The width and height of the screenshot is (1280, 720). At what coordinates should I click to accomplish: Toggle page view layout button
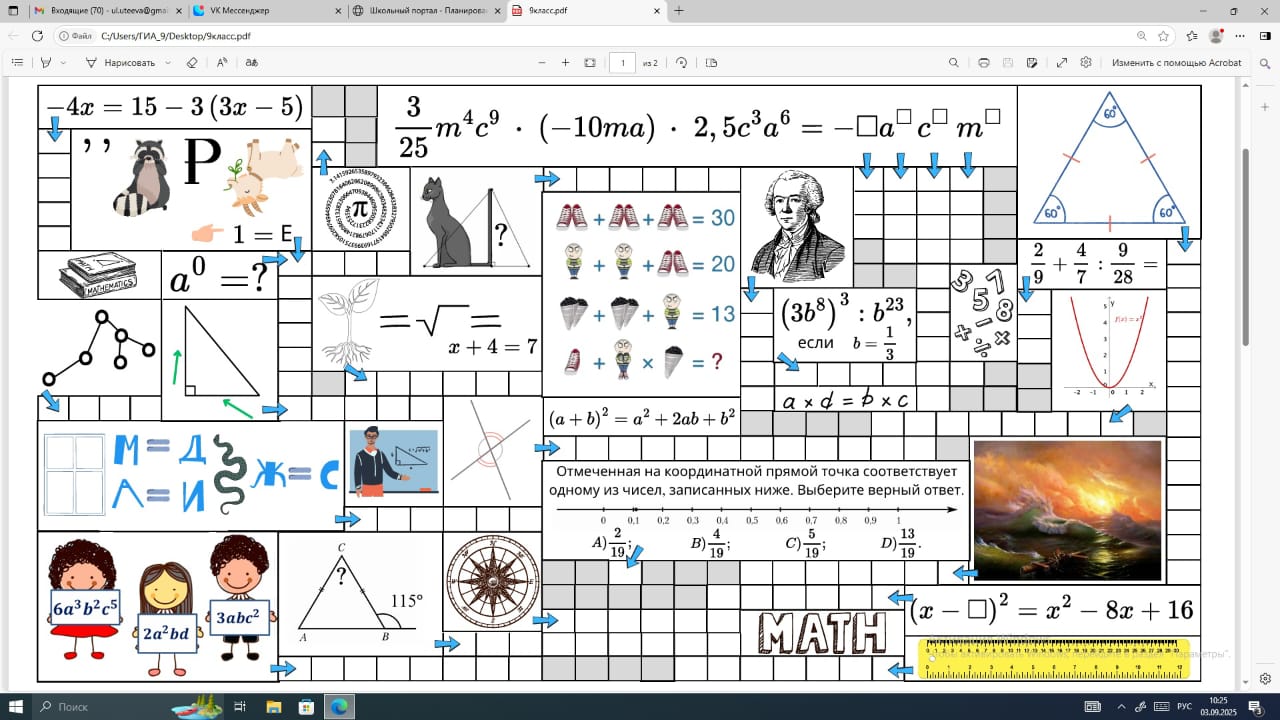711,62
